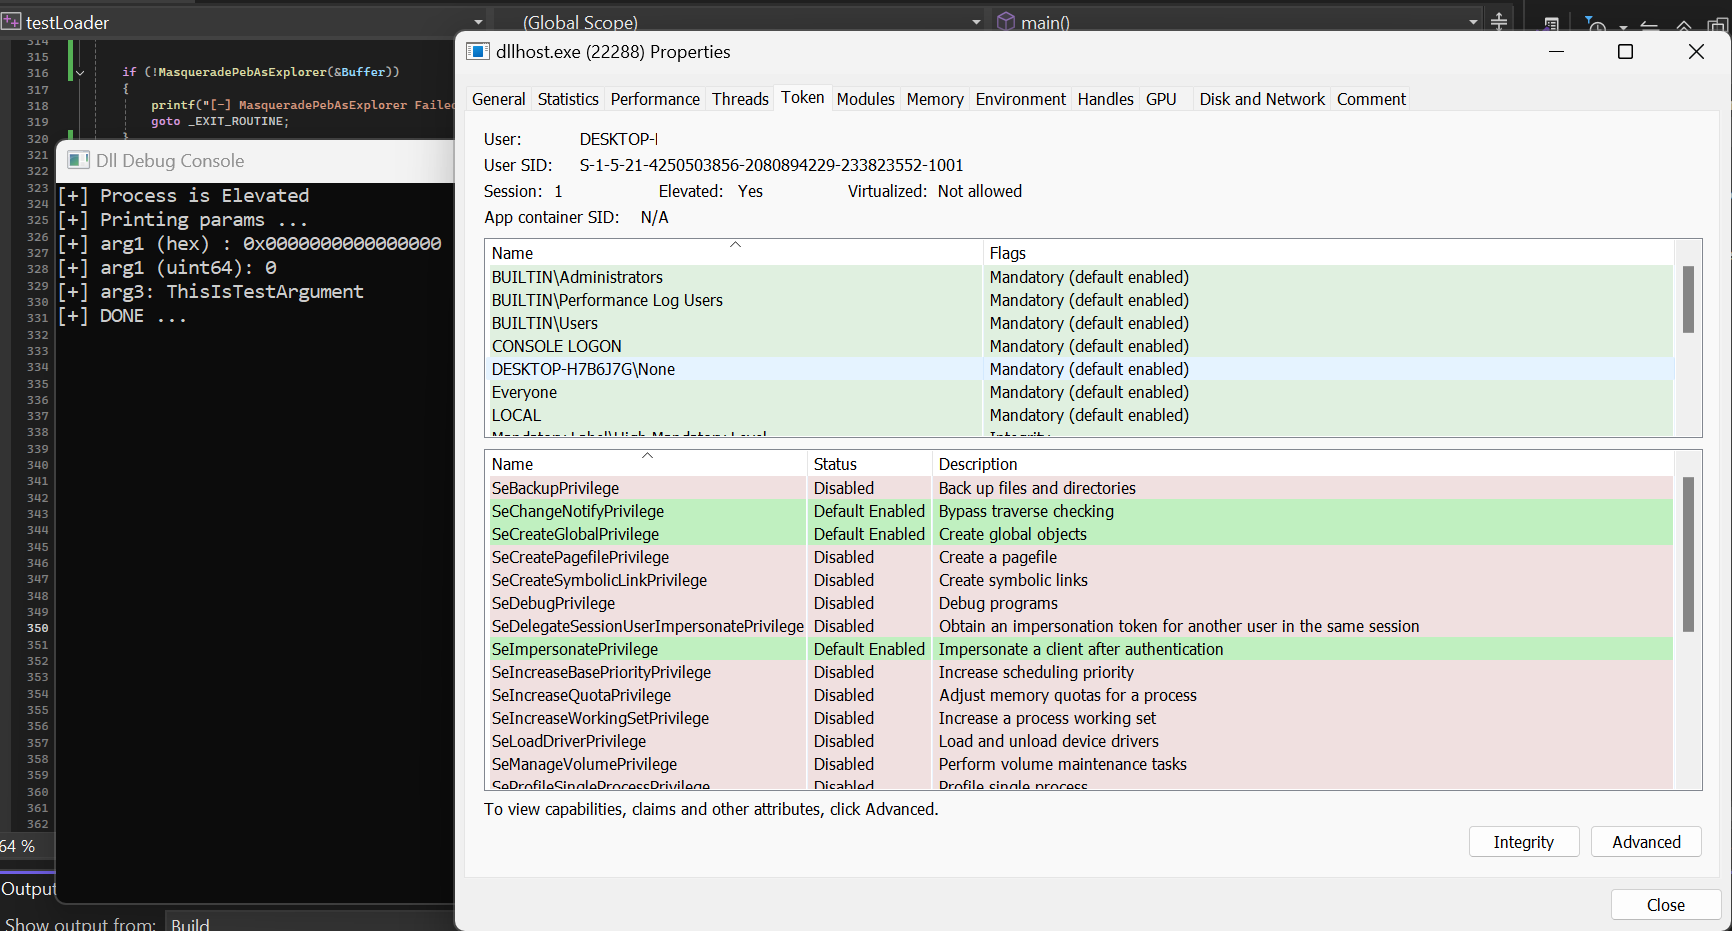Viewport: 1732px width, 931px height.
Task: Open the testLoader project dropdown
Action: click(x=478, y=22)
